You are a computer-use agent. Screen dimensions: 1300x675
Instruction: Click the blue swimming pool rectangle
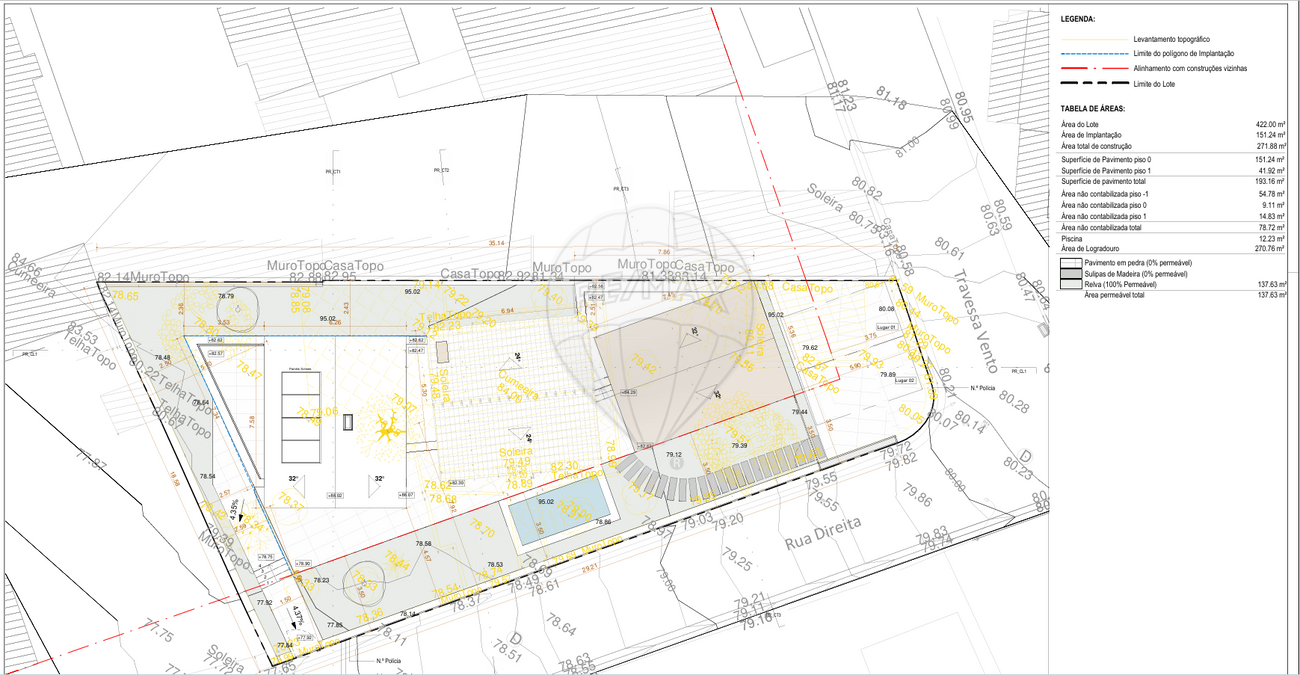click(561, 511)
